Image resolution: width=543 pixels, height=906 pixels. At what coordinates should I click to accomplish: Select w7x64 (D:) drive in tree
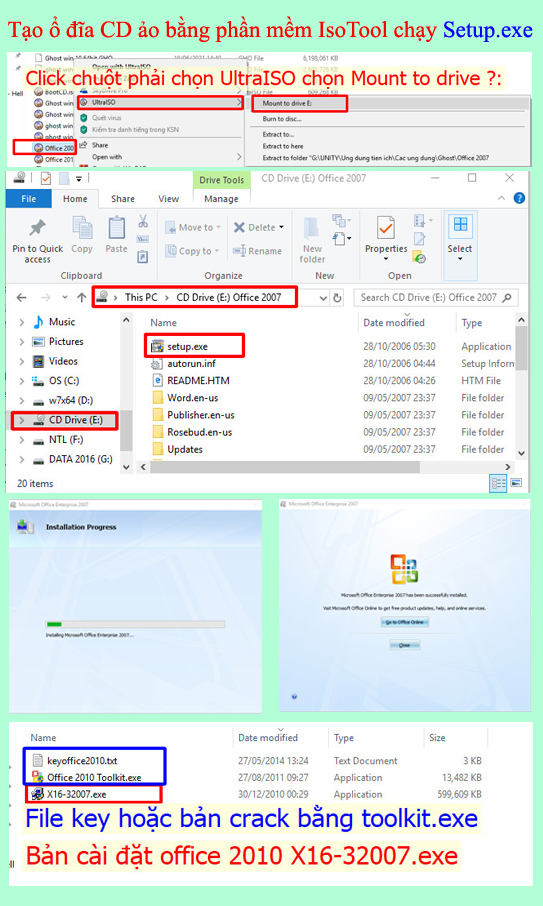[70, 400]
